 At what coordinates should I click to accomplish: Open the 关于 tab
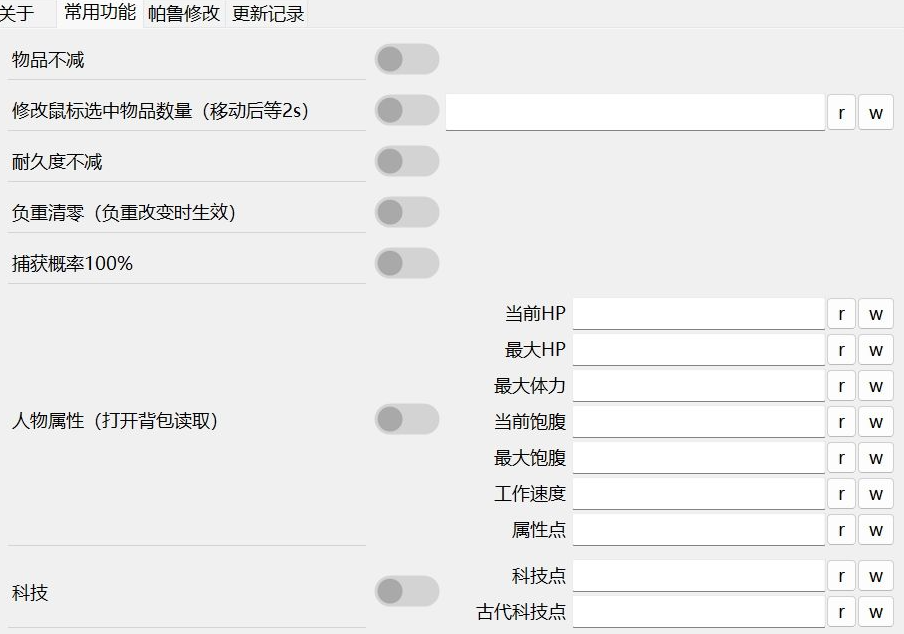point(17,14)
